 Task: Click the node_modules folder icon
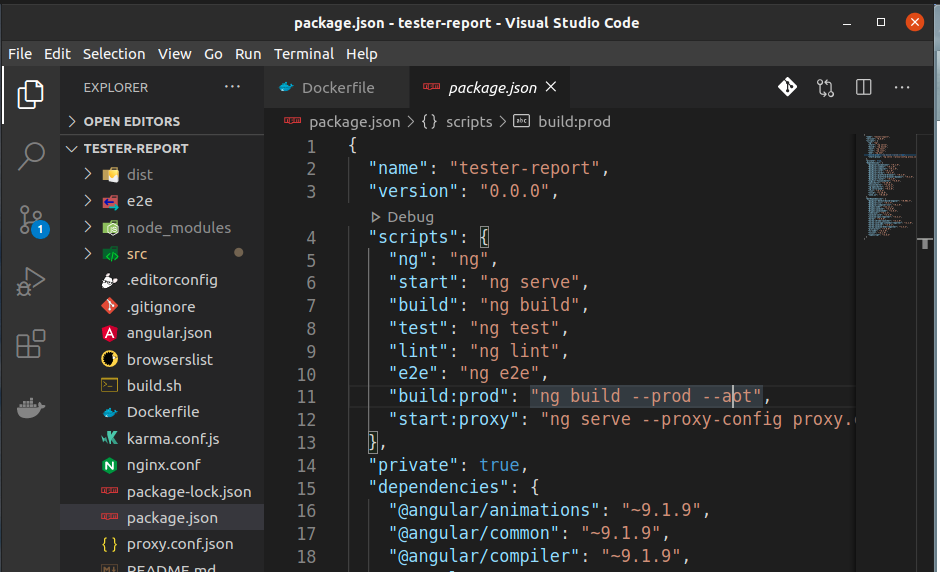pos(110,228)
